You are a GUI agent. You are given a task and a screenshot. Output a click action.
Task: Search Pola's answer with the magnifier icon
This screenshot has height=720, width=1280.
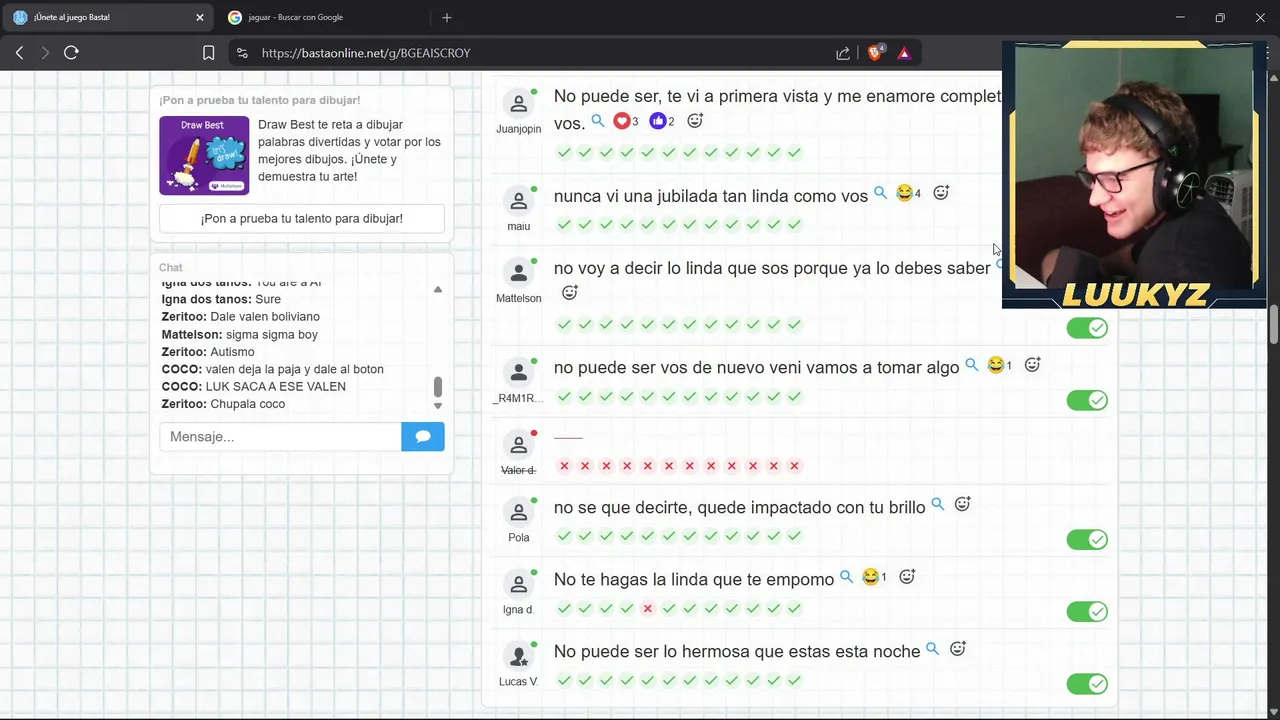tap(938, 505)
